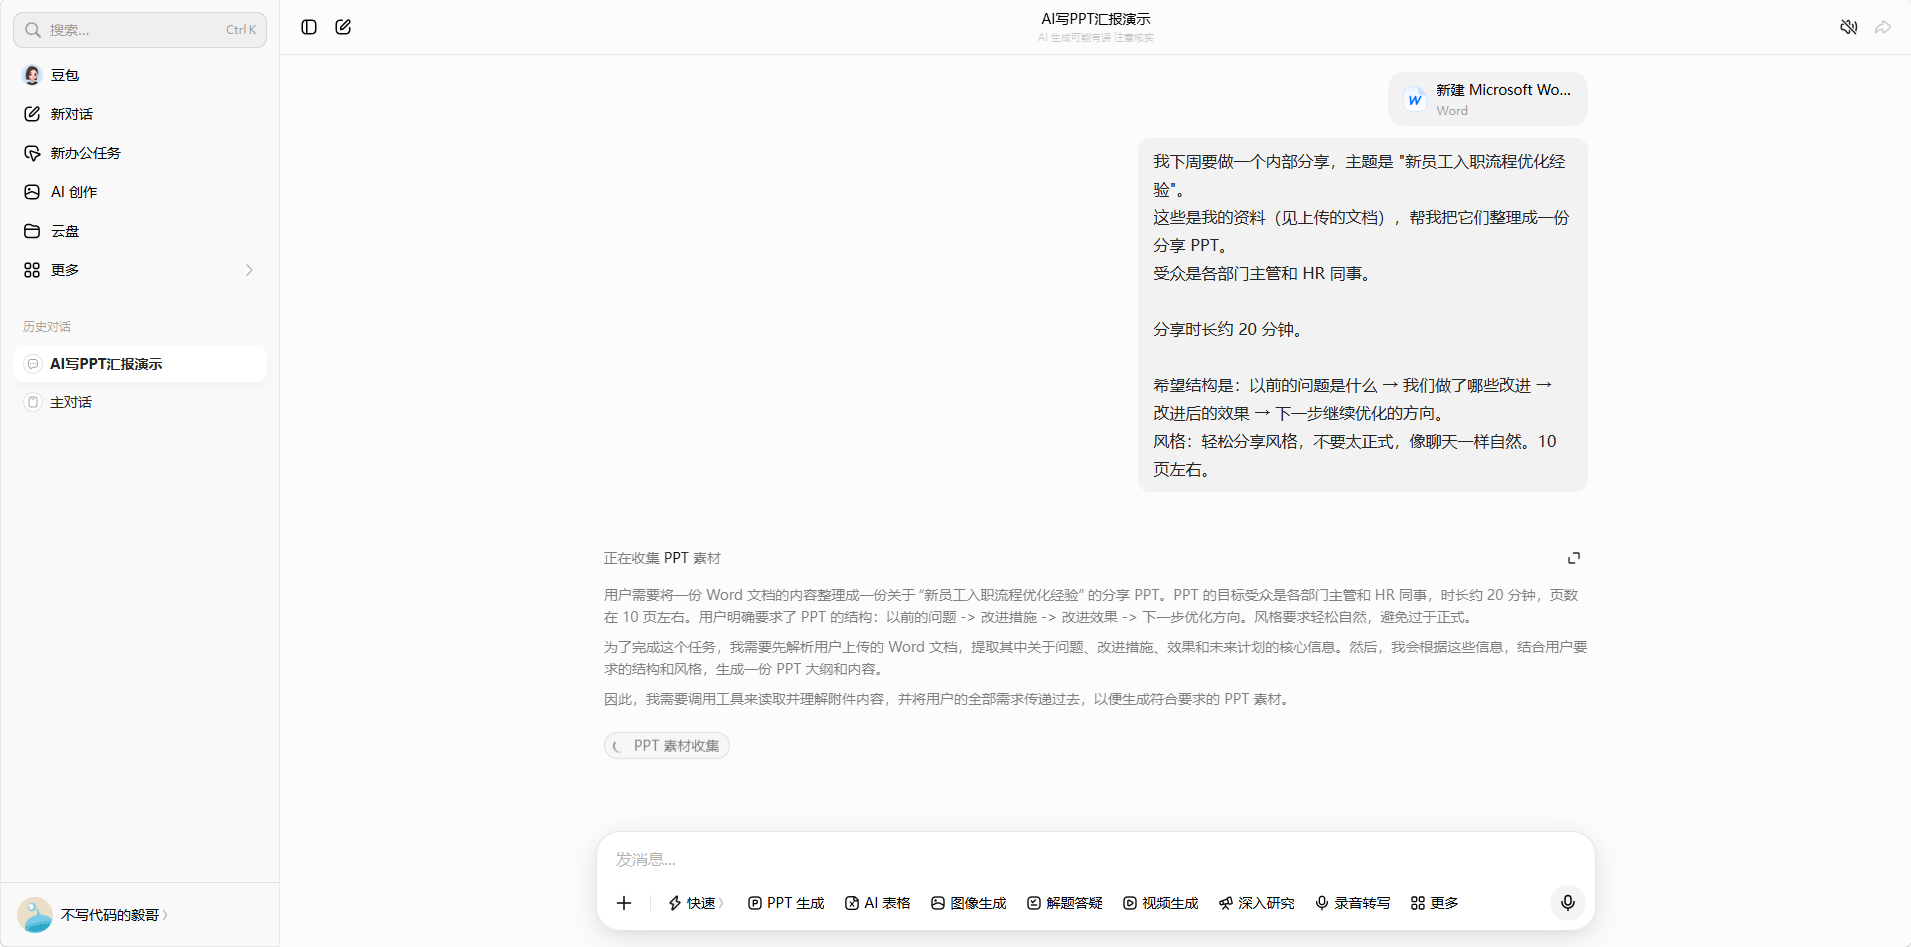Select 主对话 history conversation
This screenshot has height=947, width=1911.
(x=140, y=402)
